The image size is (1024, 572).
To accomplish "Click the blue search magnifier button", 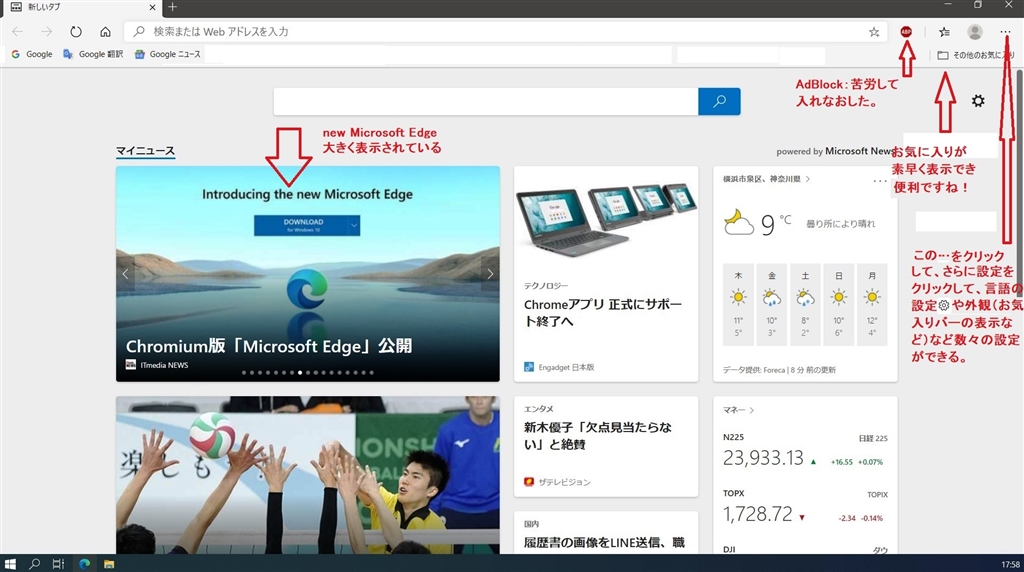I will (x=719, y=101).
